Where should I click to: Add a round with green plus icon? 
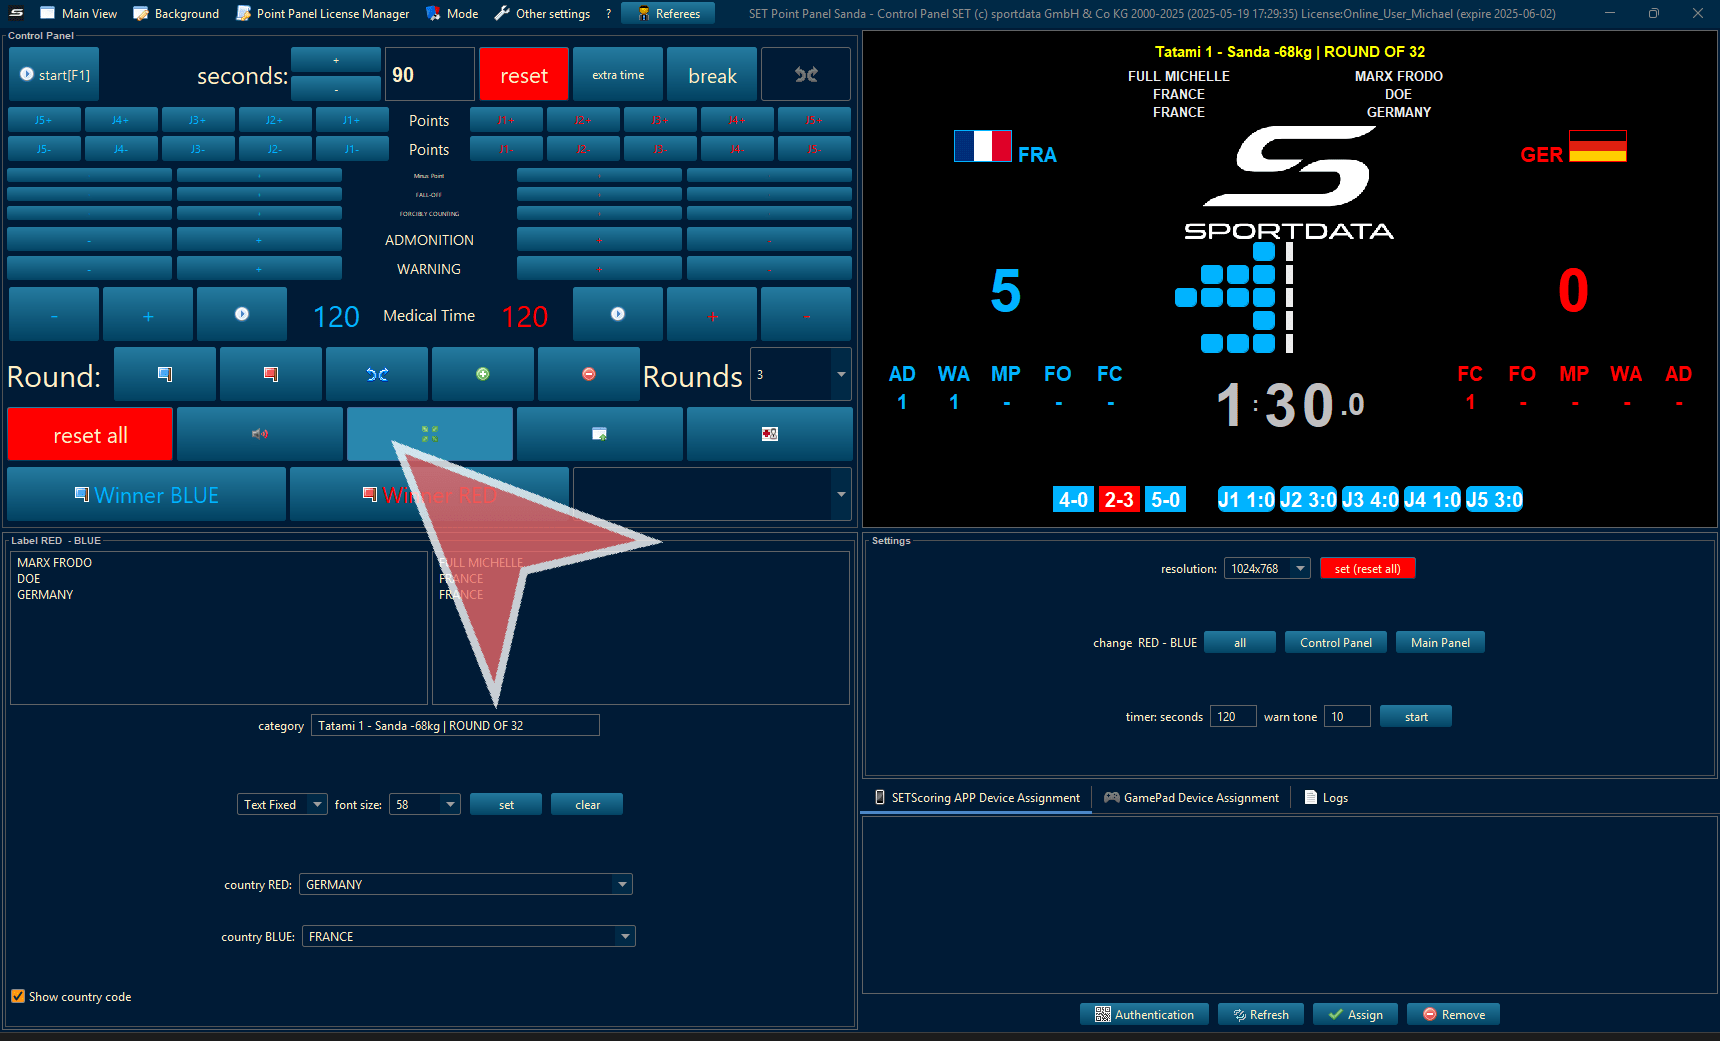(x=482, y=374)
